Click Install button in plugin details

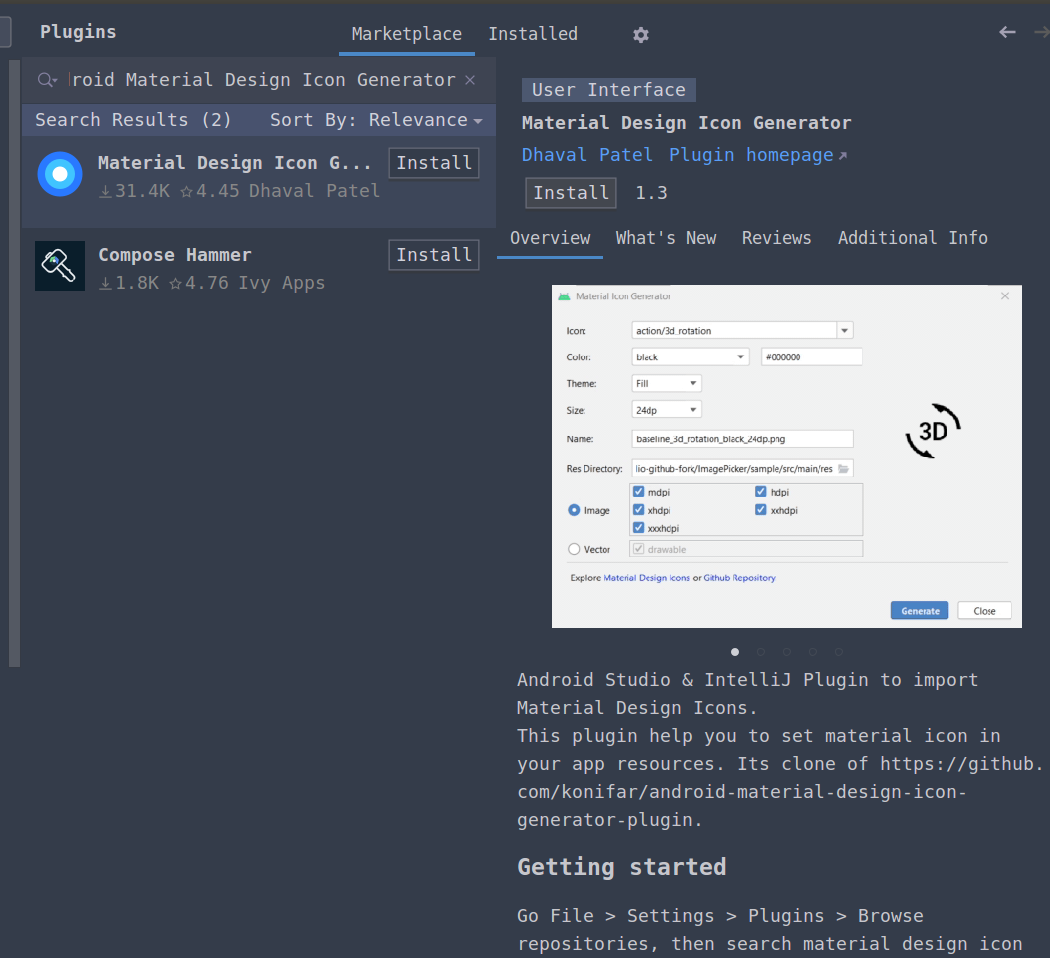point(571,193)
